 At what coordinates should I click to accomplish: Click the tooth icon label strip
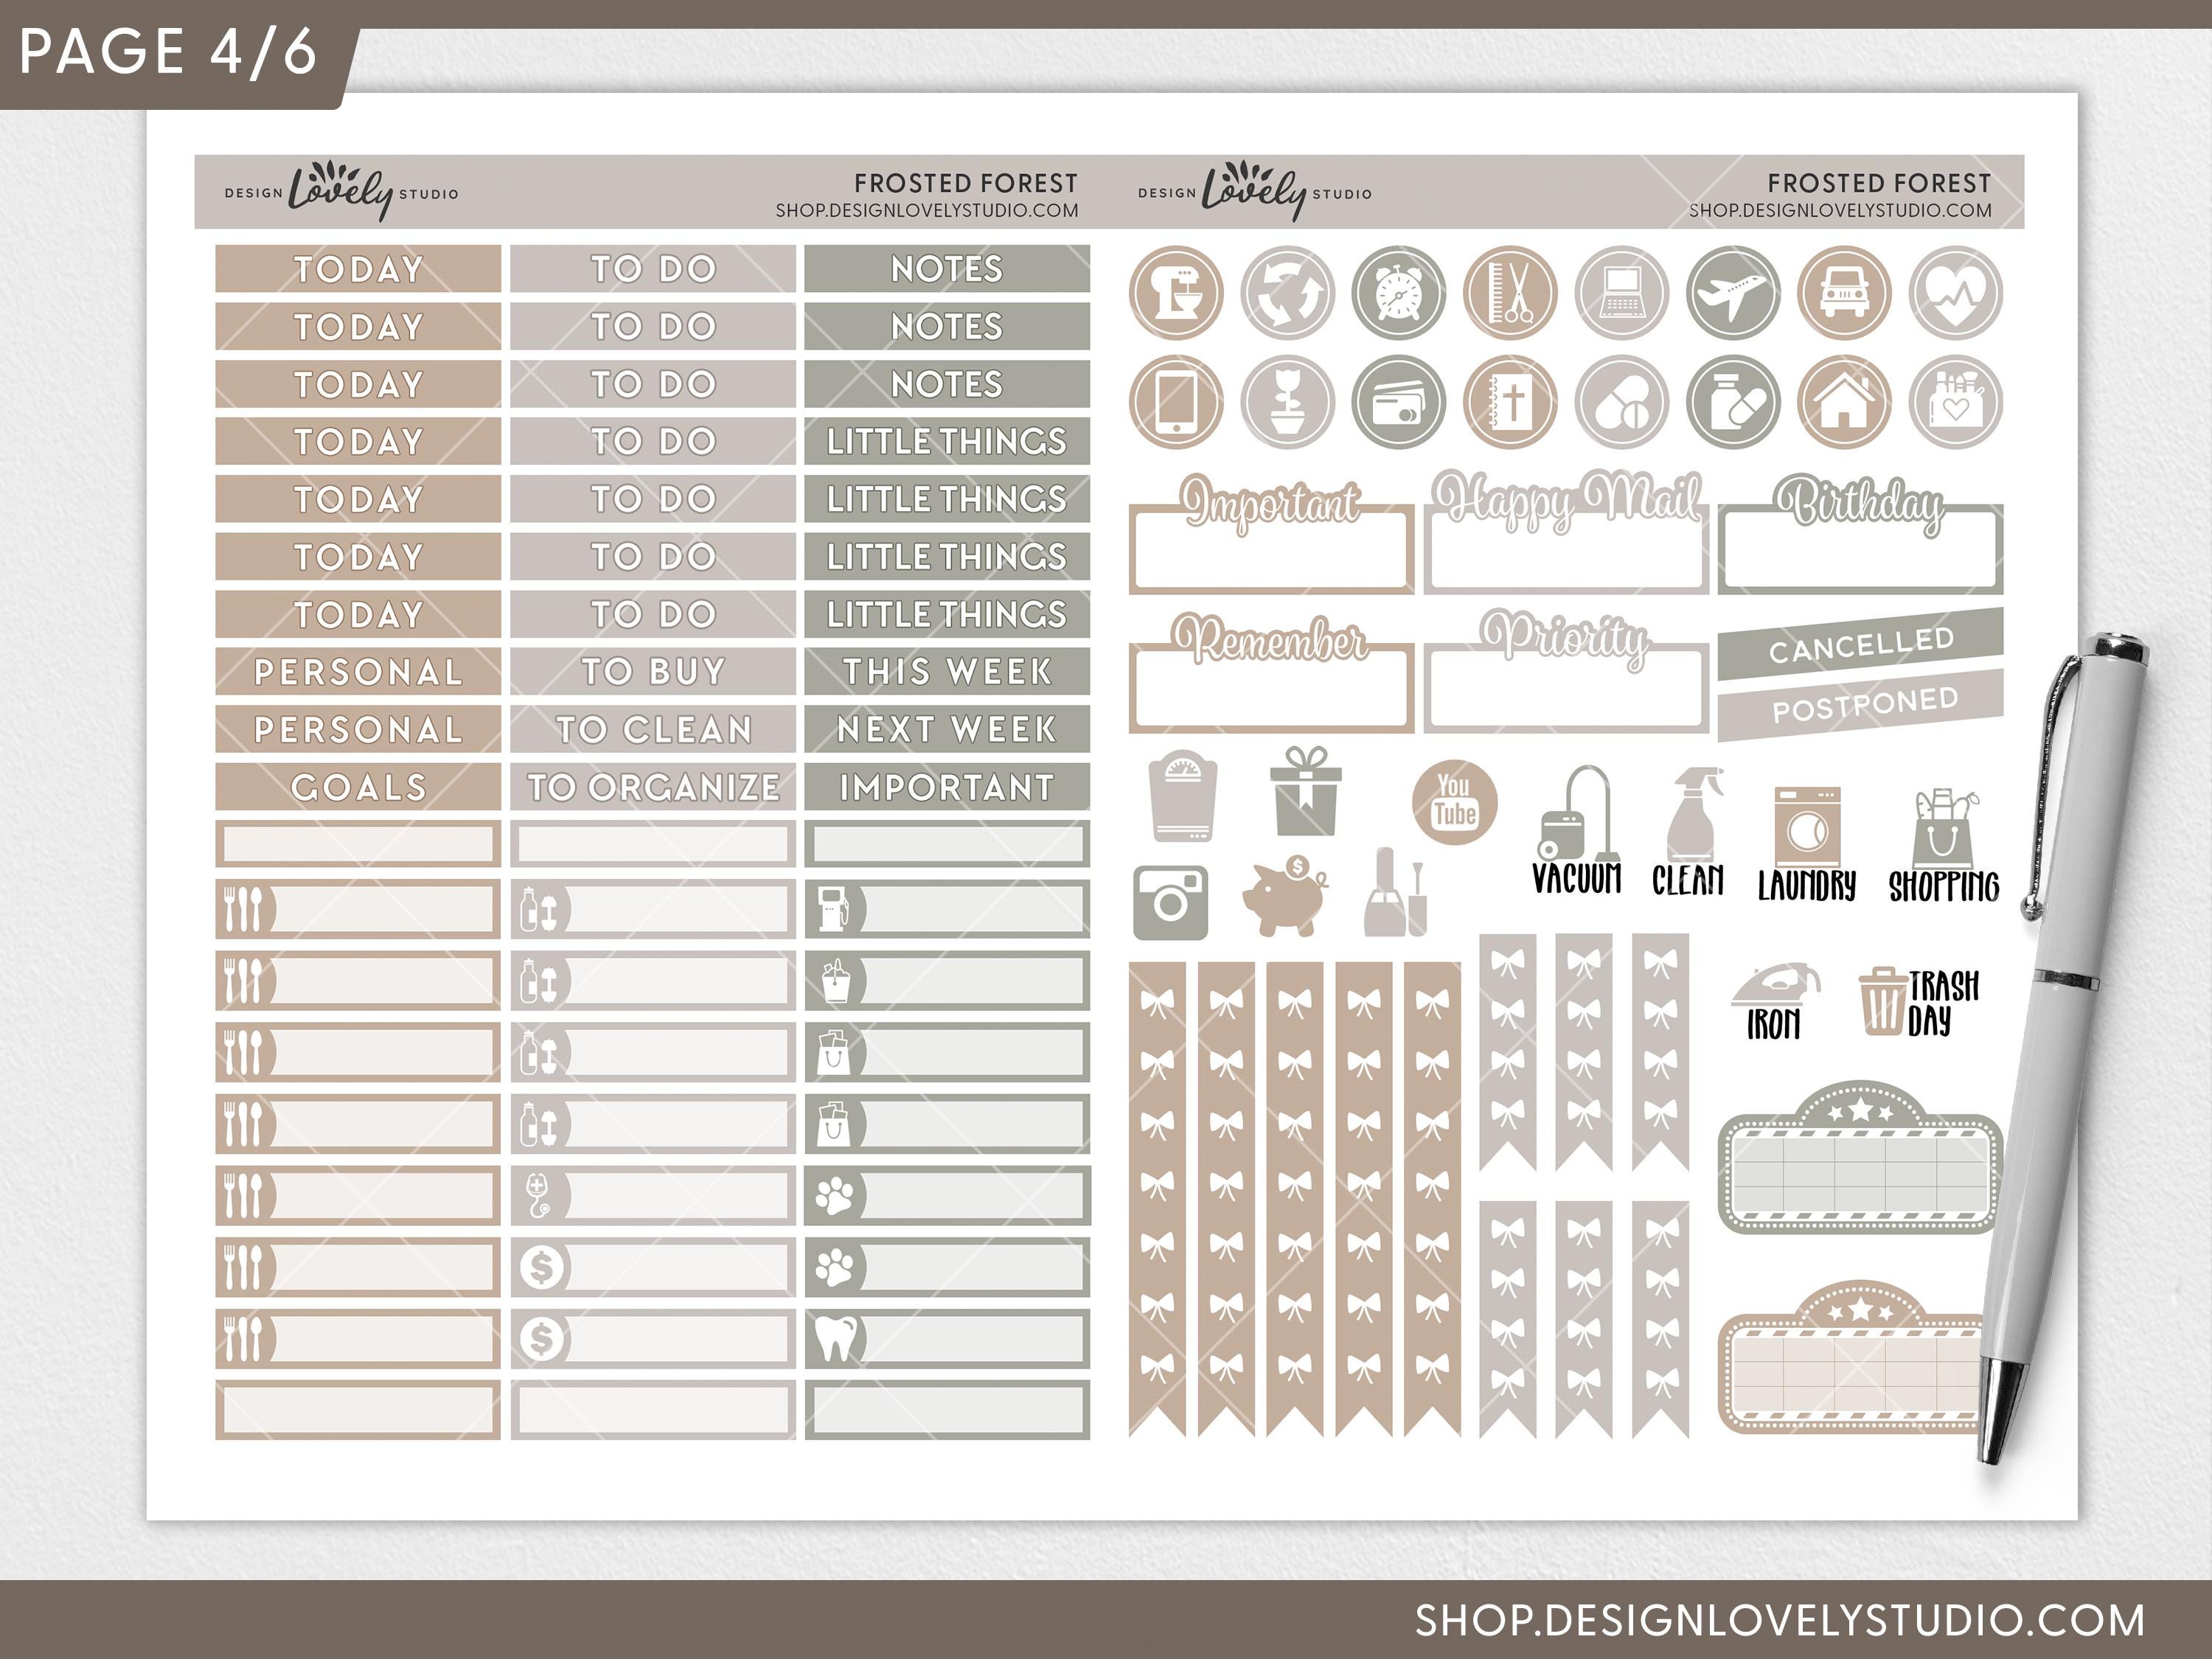947,1339
